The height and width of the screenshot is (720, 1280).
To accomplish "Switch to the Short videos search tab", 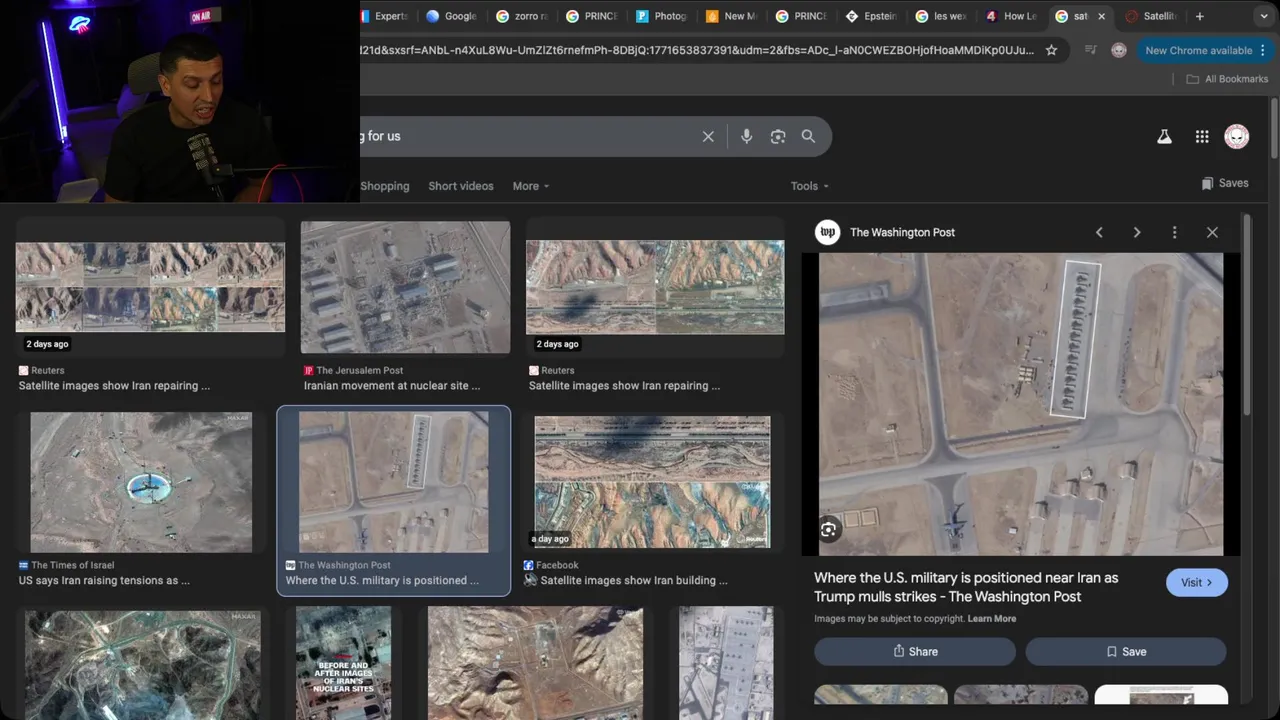I will (461, 186).
